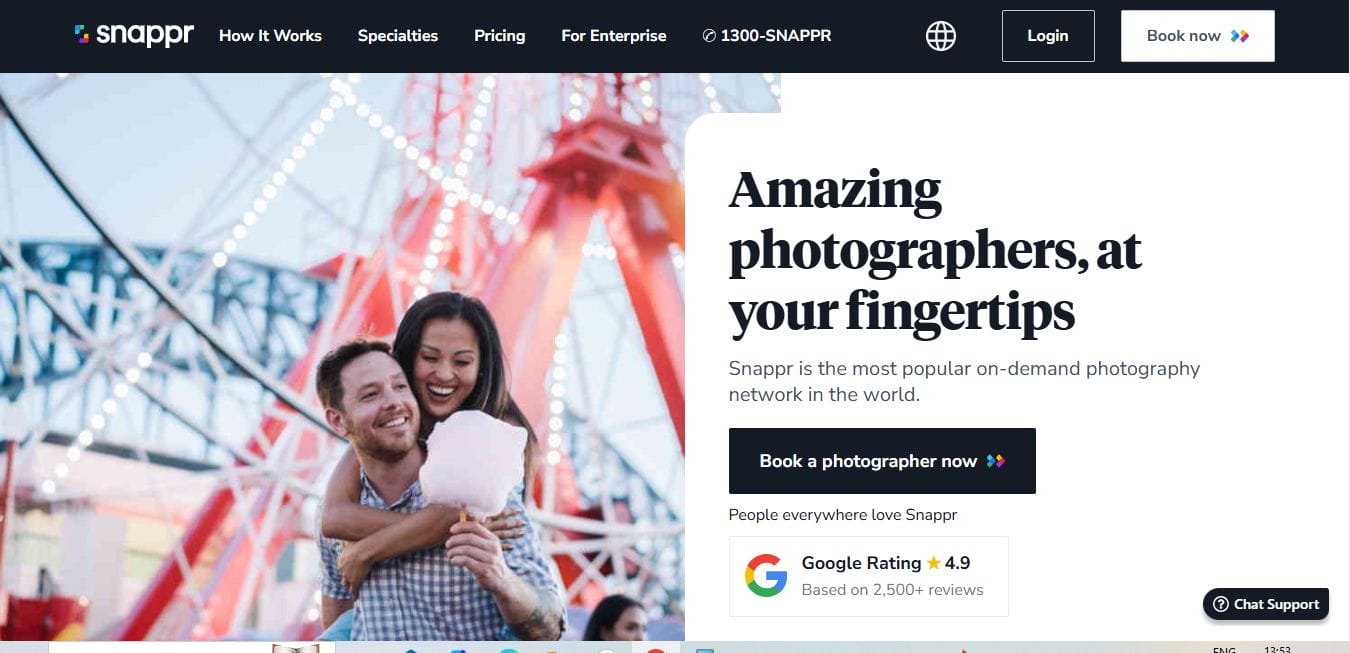1350x653 pixels.
Task: Click the star icon next to 4.9
Action: (x=933, y=563)
